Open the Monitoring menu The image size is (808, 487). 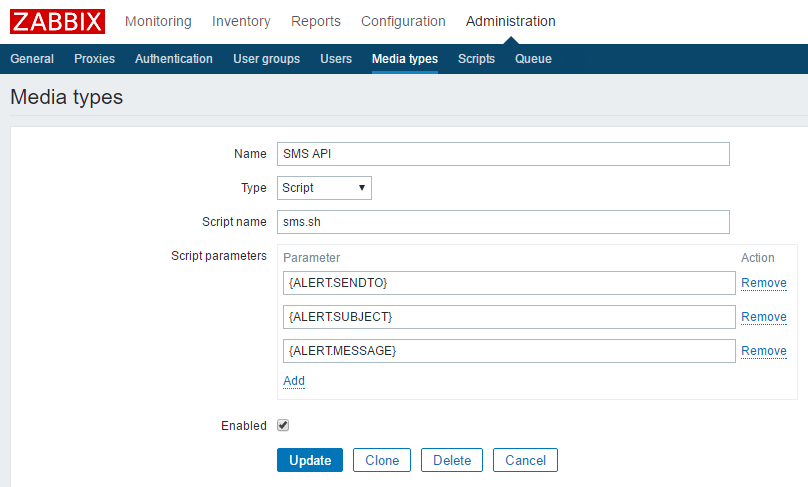coord(158,21)
